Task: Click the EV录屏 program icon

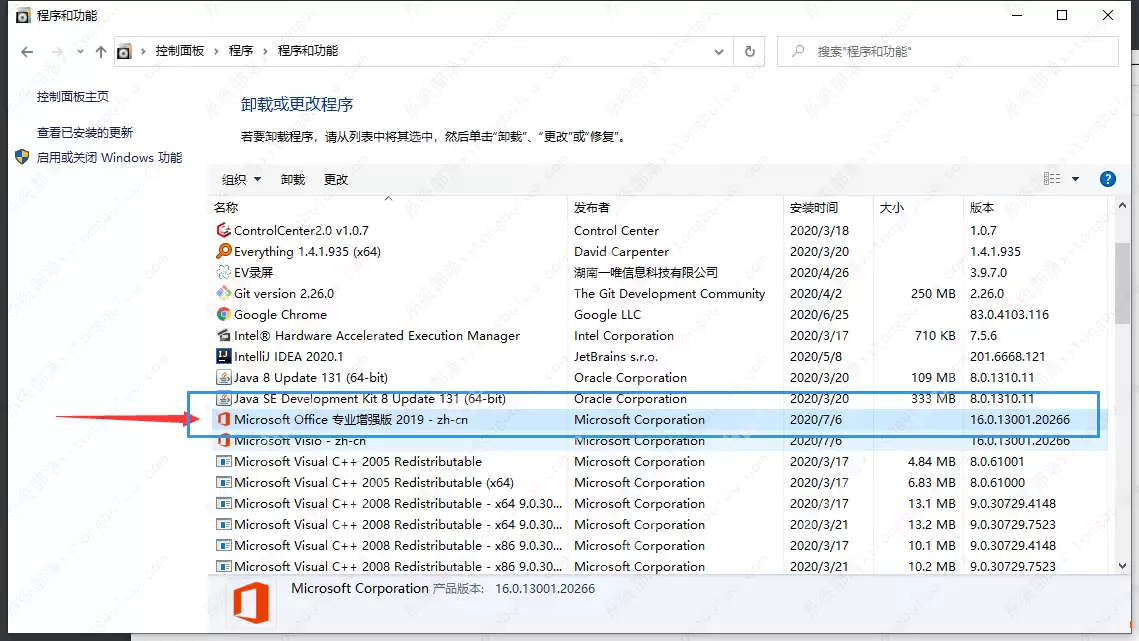Action: point(224,272)
